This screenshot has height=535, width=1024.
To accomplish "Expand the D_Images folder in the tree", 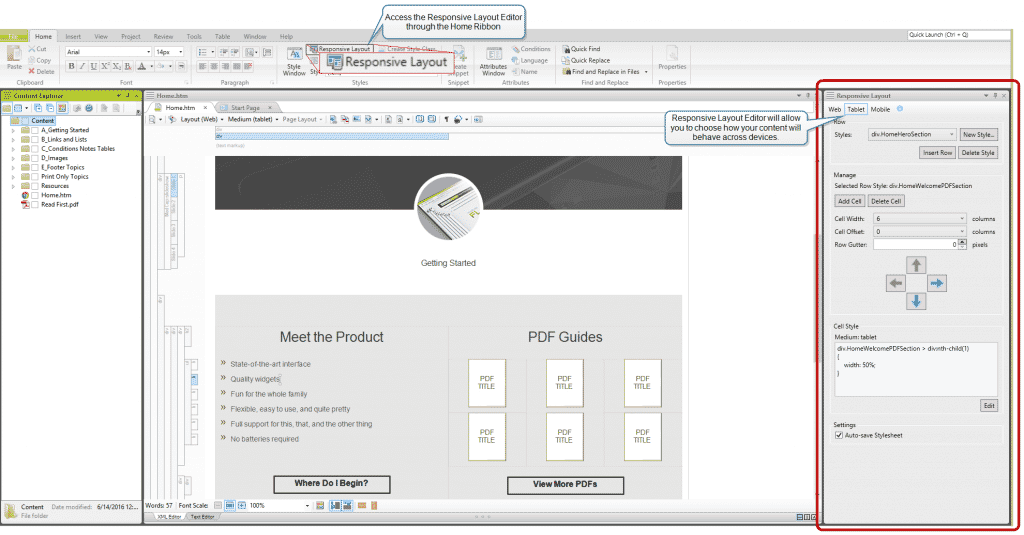I will (13, 158).
